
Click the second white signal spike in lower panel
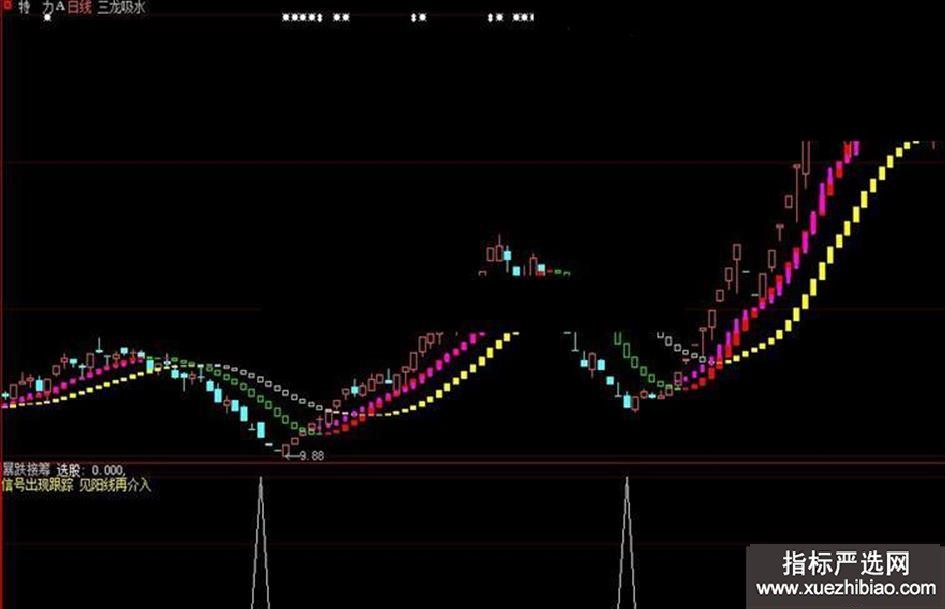(627, 543)
